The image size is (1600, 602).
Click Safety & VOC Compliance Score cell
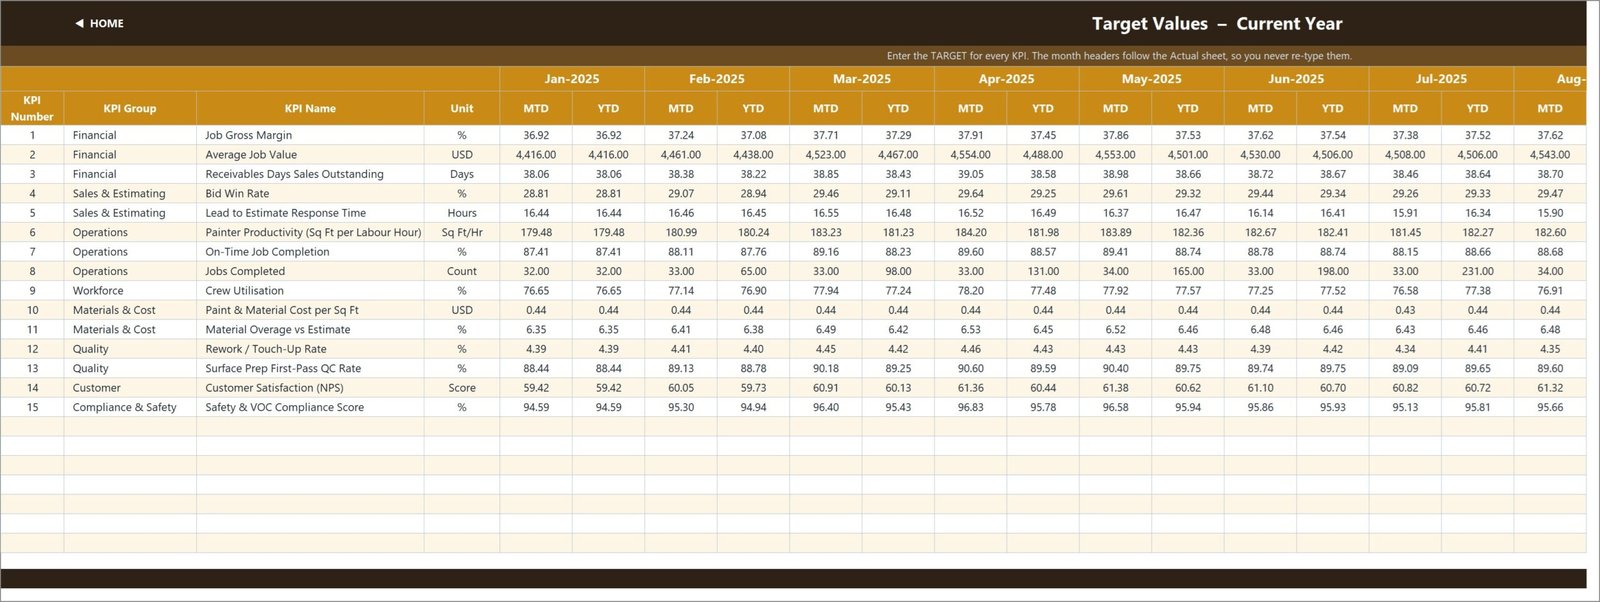[x=310, y=407]
